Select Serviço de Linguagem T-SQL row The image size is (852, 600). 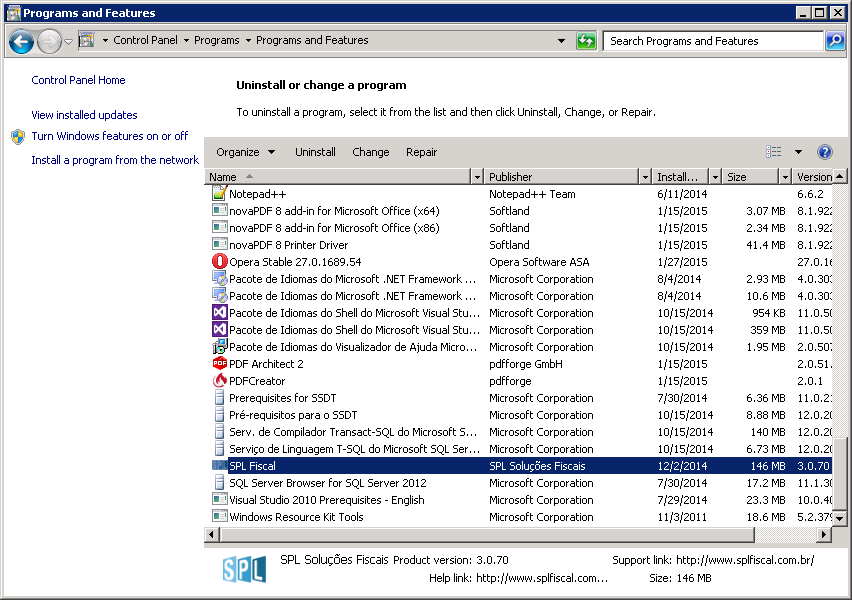point(521,448)
